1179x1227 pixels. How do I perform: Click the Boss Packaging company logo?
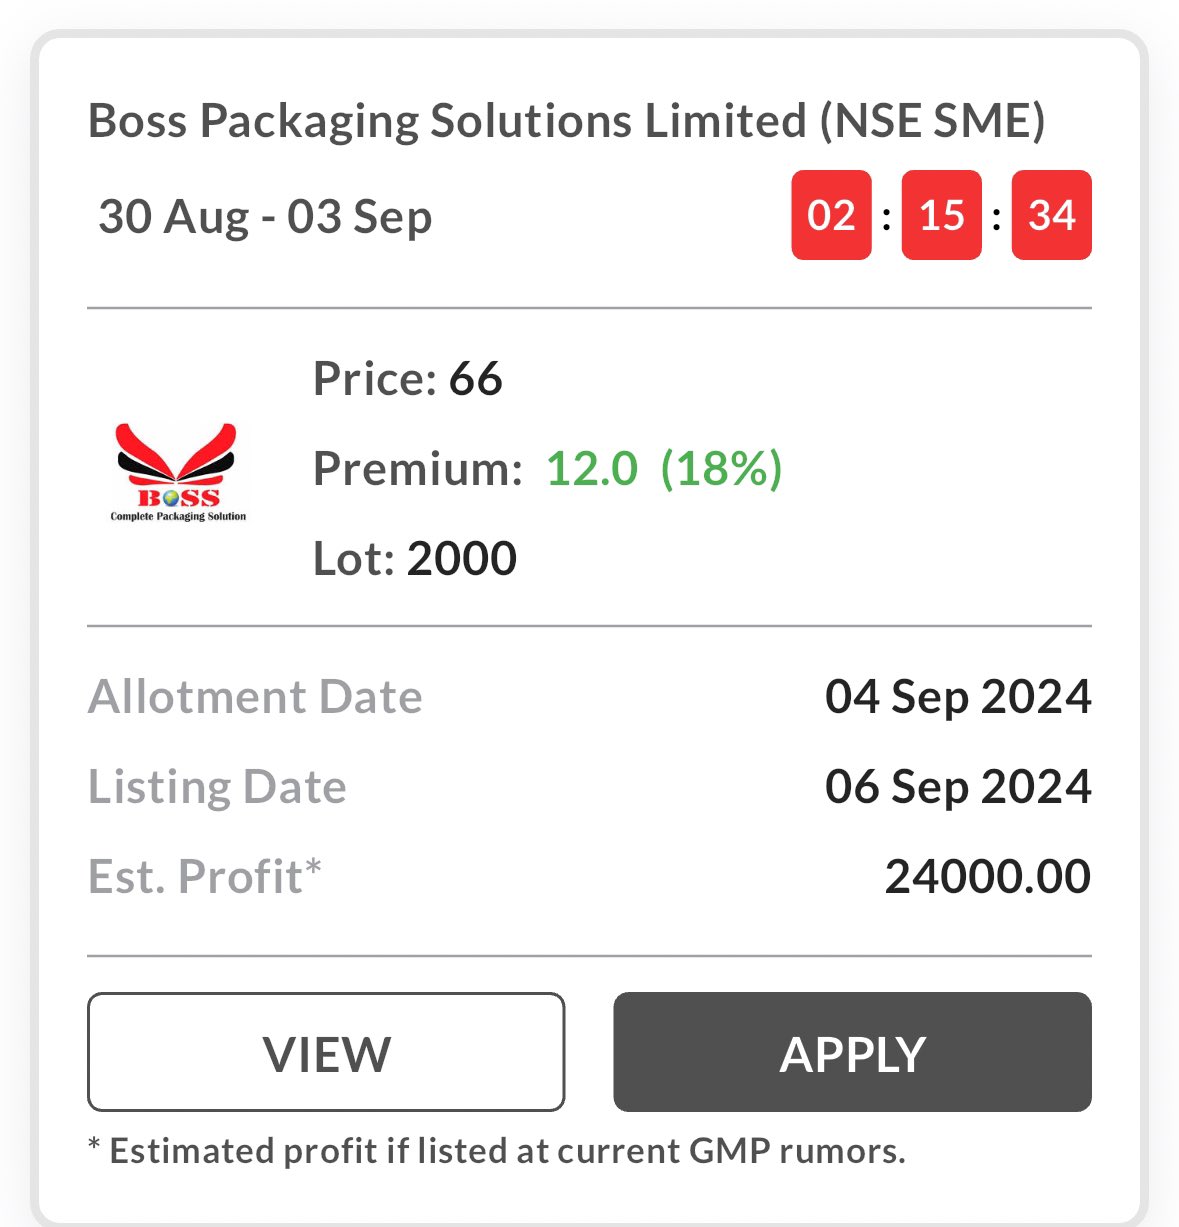(178, 472)
